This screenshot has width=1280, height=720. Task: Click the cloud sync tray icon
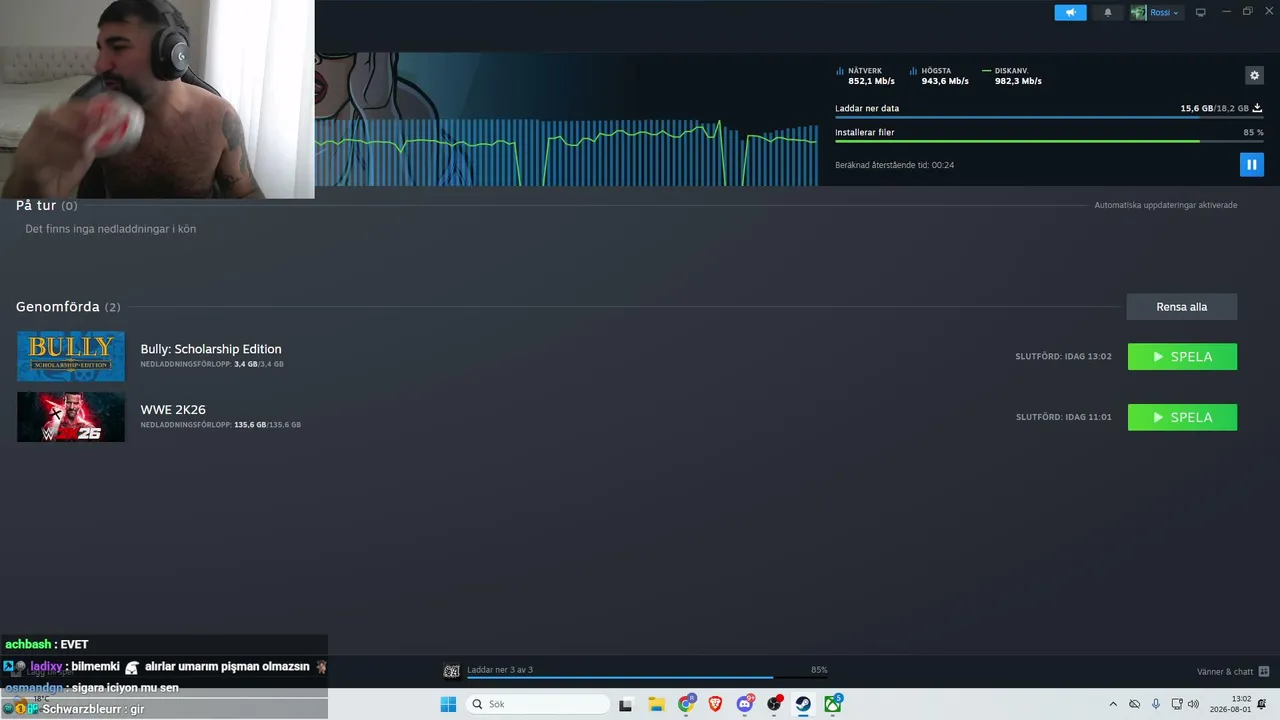(x=1134, y=704)
